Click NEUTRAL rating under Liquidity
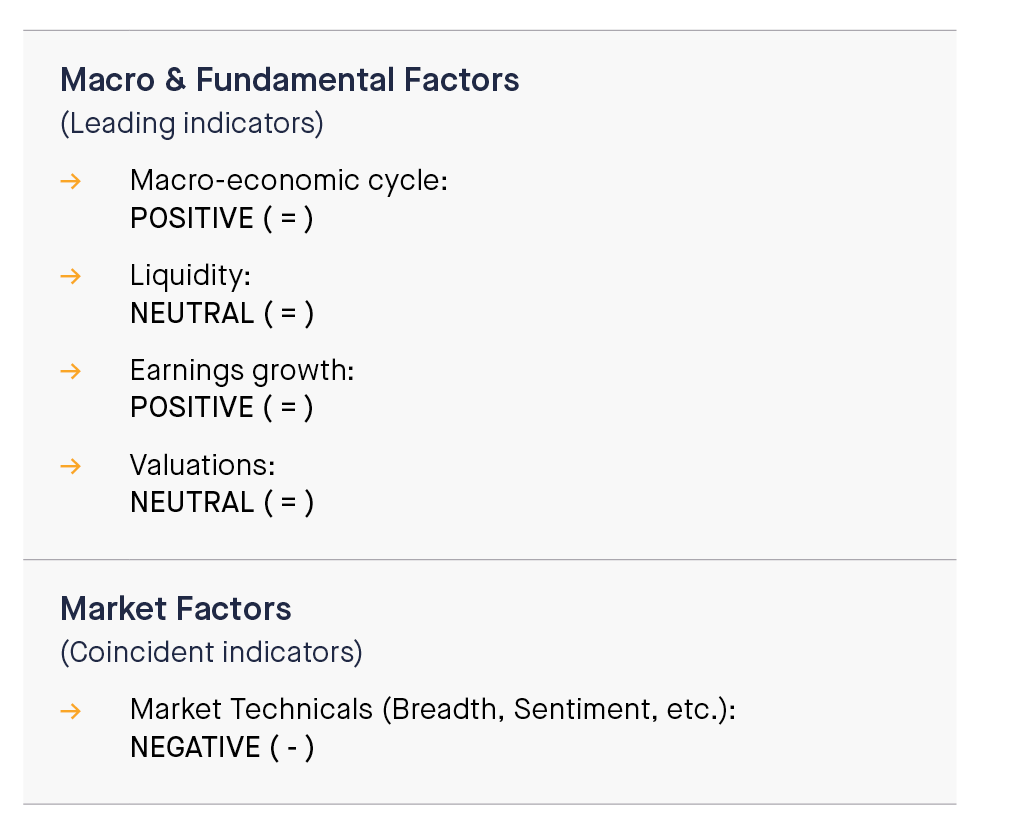The width and height of the screenshot is (1009, 839). coord(222,313)
